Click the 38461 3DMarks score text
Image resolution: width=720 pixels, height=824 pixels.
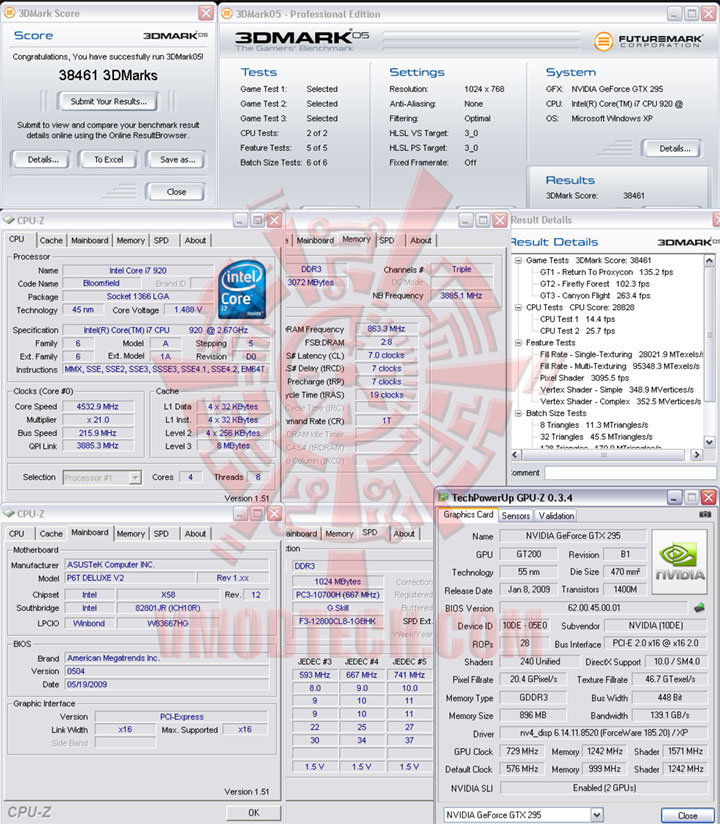coord(108,75)
